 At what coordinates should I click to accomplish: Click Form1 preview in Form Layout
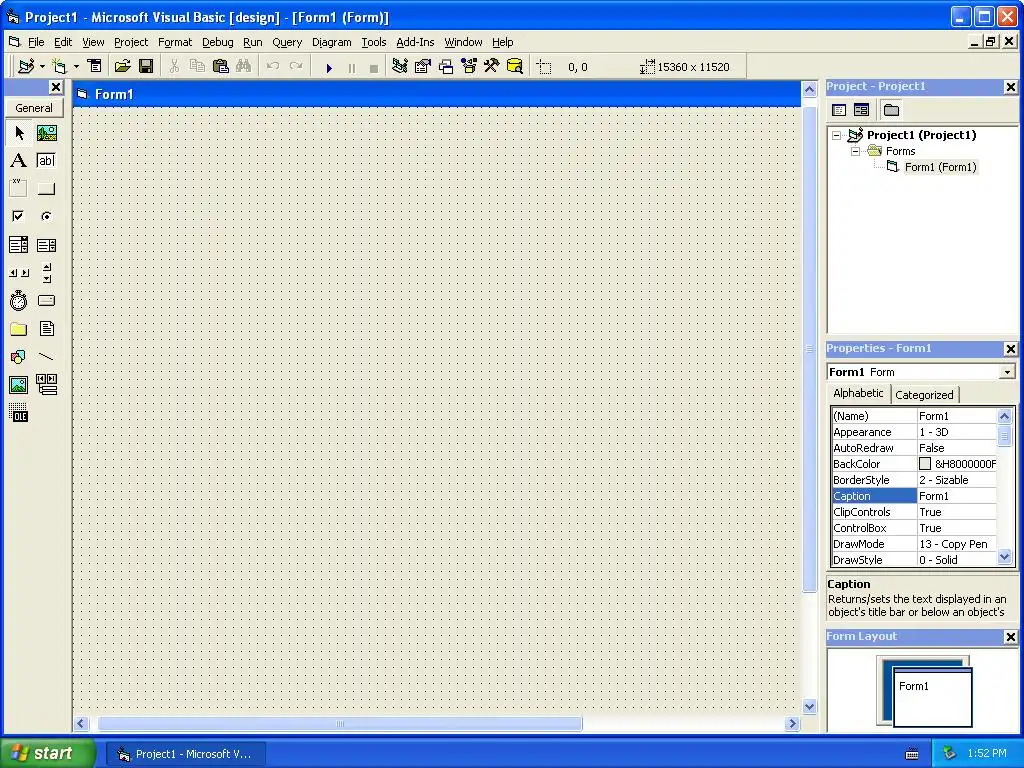pyautogui.click(x=933, y=697)
